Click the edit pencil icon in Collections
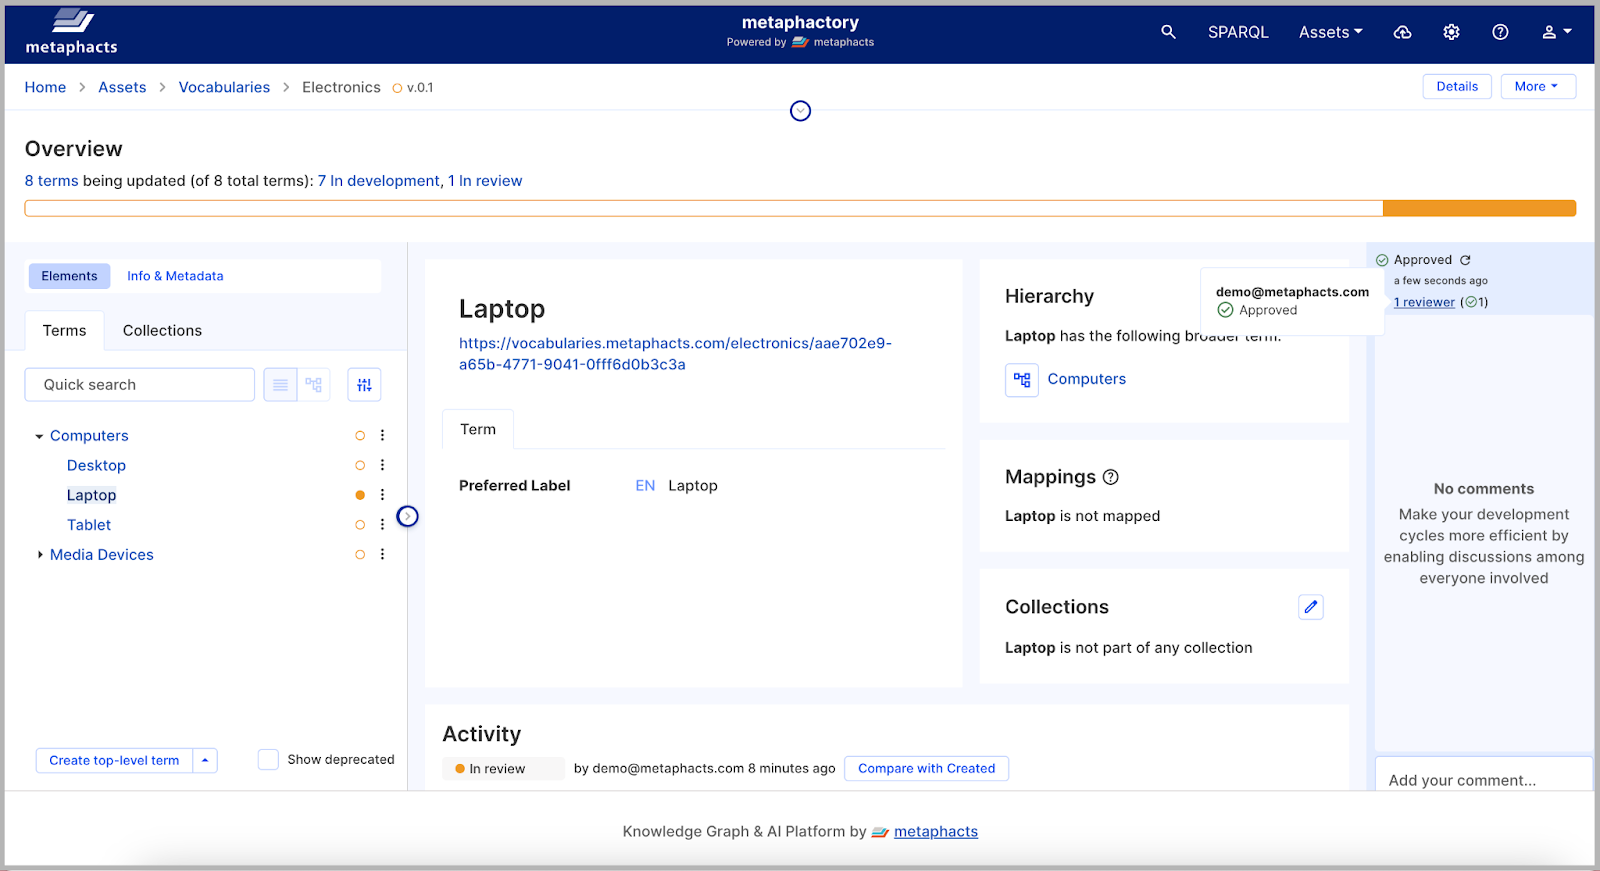The width and height of the screenshot is (1600, 871). [1310, 607]
